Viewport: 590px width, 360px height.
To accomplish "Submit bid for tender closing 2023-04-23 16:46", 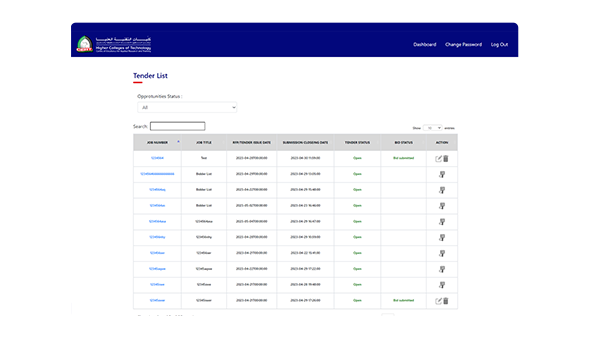I will (442, 206).
